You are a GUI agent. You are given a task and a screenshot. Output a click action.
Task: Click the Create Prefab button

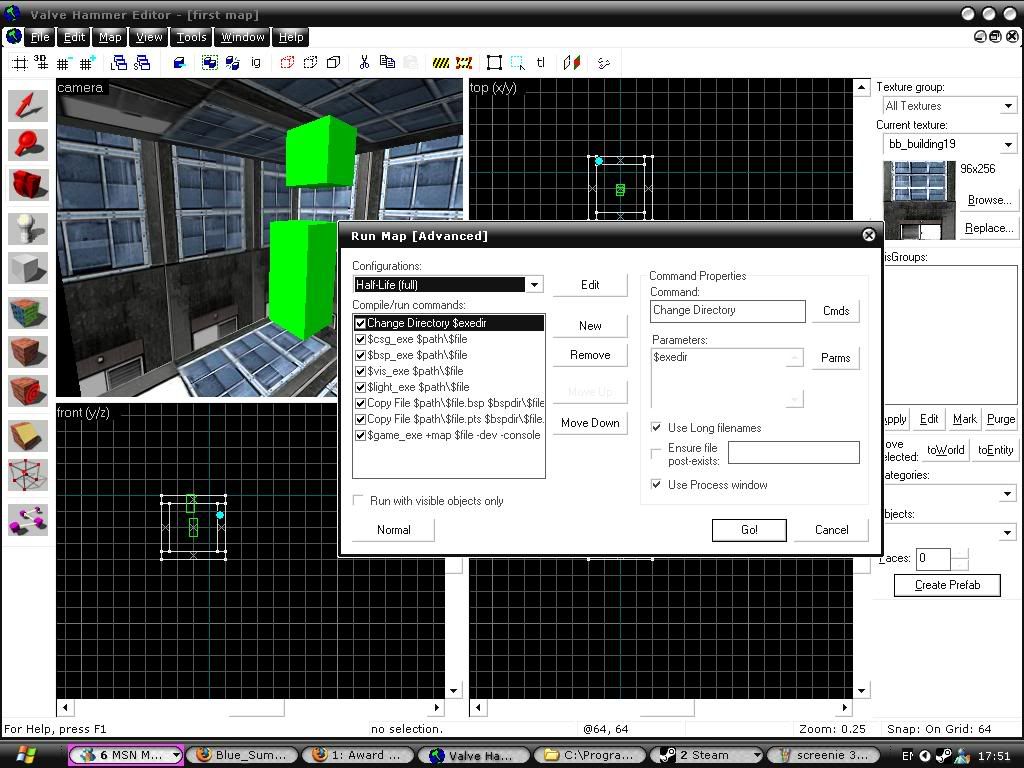coord(947,585)
